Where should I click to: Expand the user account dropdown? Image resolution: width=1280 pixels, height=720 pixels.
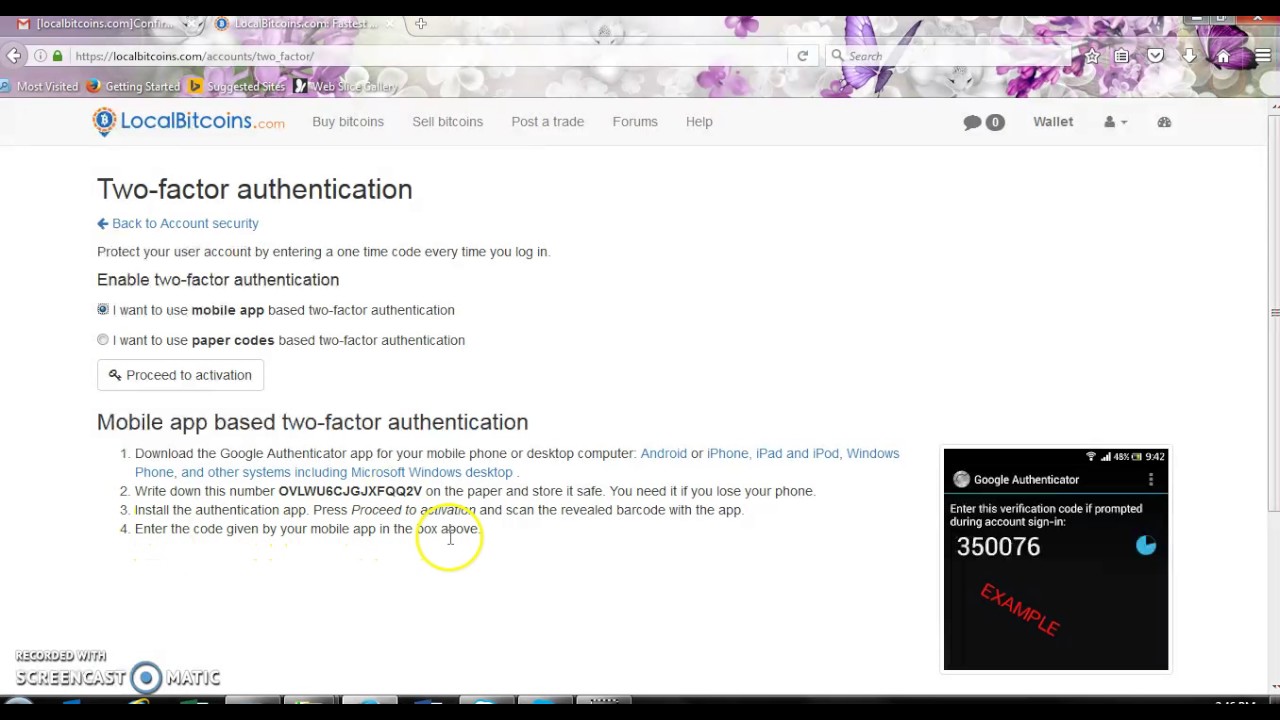[1115, 122]
